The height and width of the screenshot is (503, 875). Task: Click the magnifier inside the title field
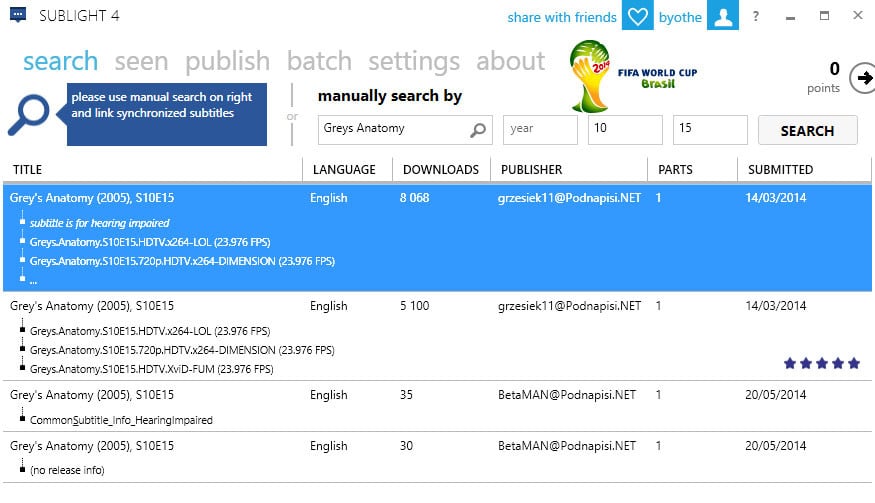(x=478, y=130)
